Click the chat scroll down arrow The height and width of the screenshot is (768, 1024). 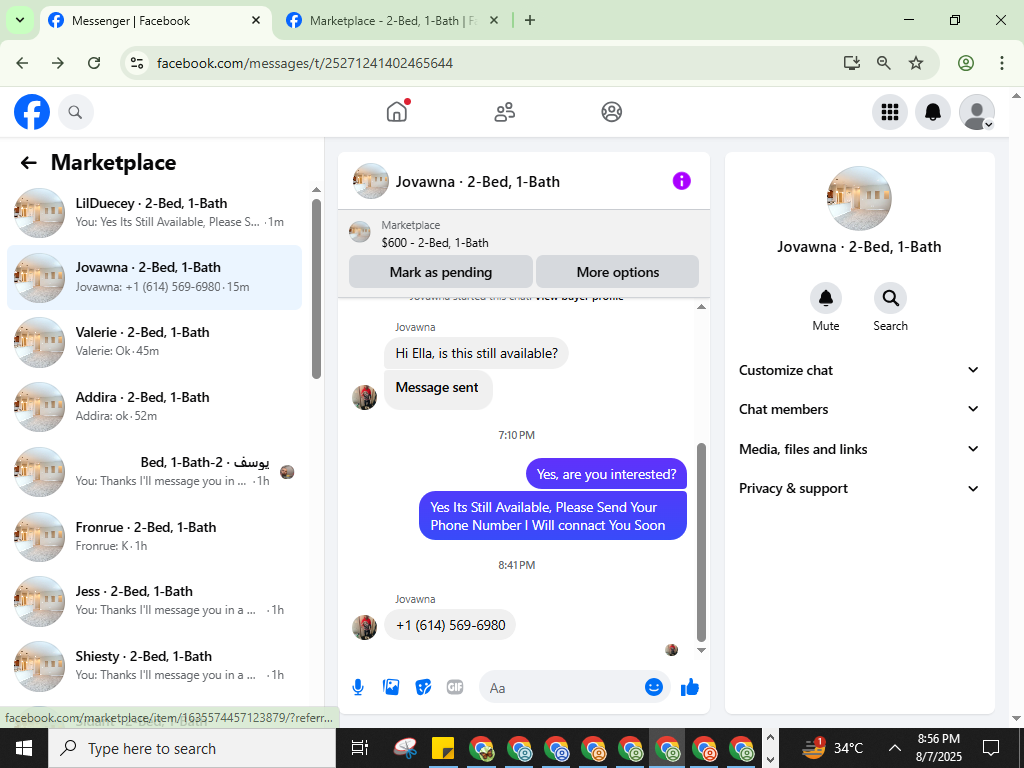[x=701, y=650]
